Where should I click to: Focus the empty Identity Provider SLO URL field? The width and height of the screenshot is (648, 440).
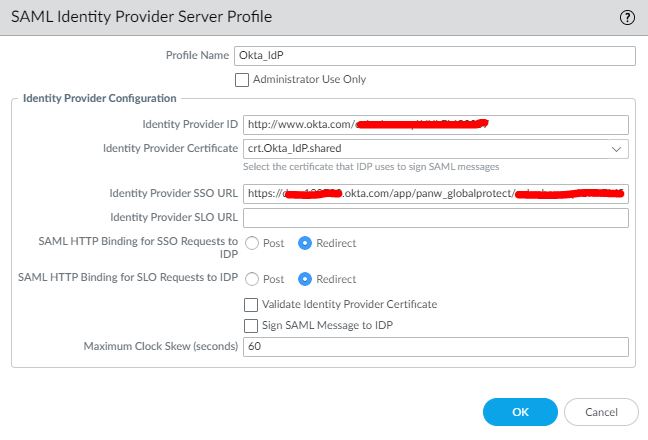435,218
